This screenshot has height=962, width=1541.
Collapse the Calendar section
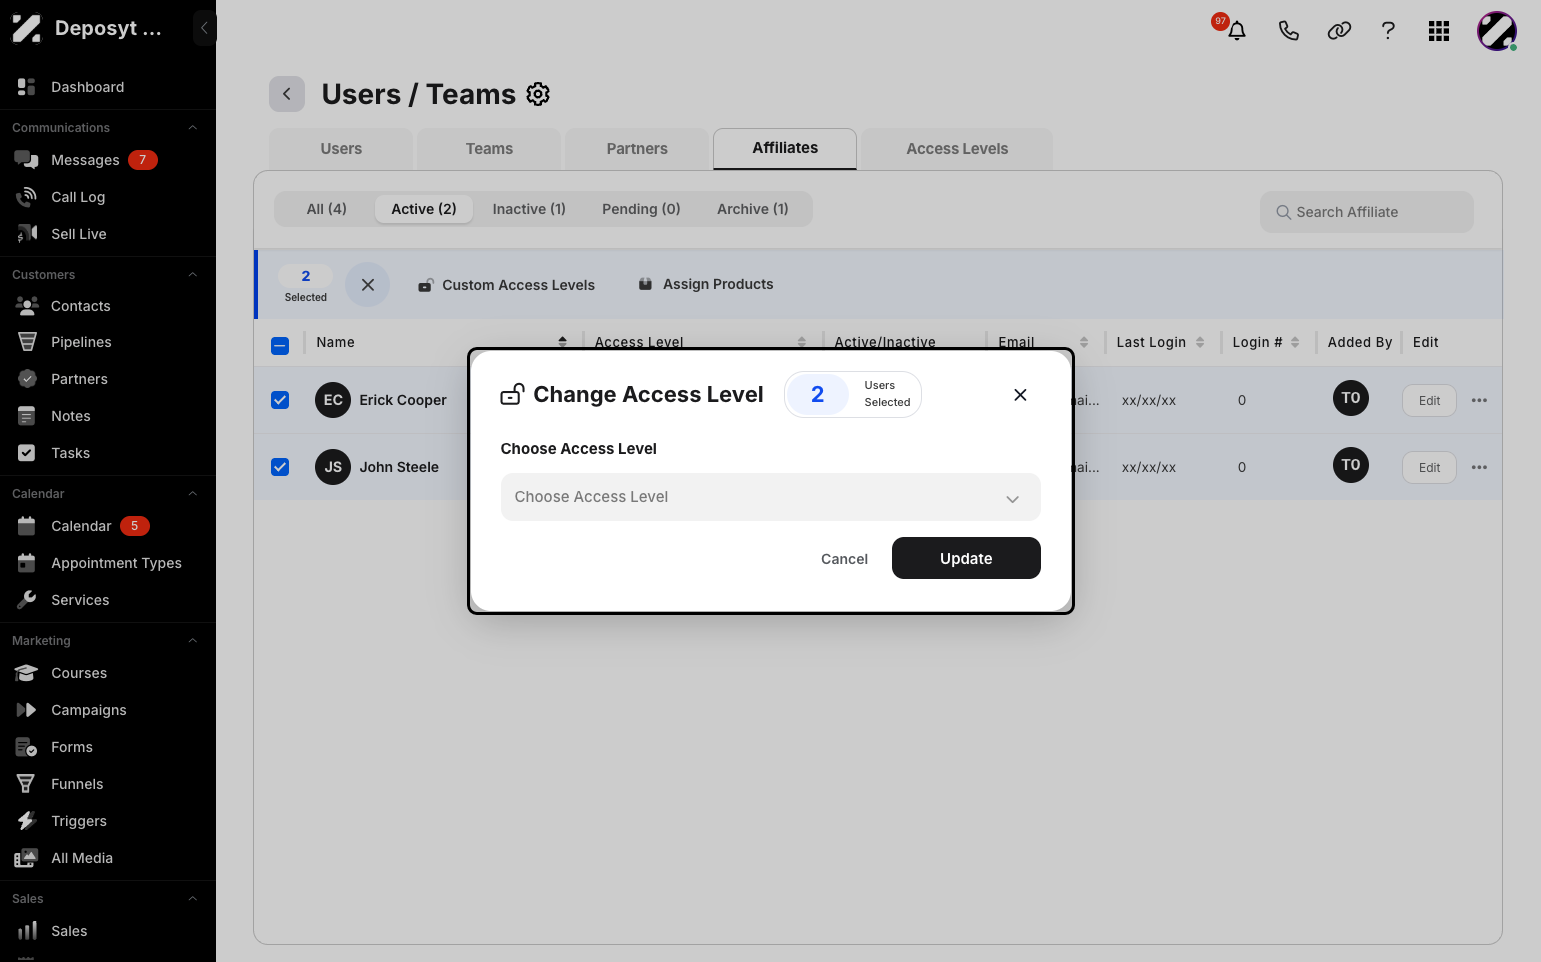point(193,494)
